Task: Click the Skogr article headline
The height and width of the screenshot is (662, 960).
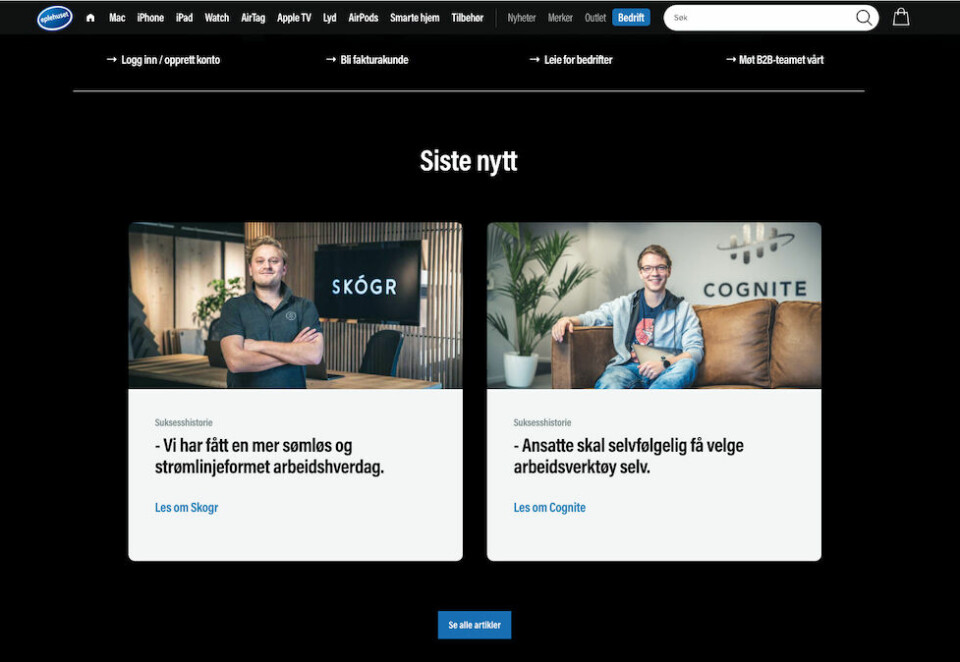Action: click(269, 456)
